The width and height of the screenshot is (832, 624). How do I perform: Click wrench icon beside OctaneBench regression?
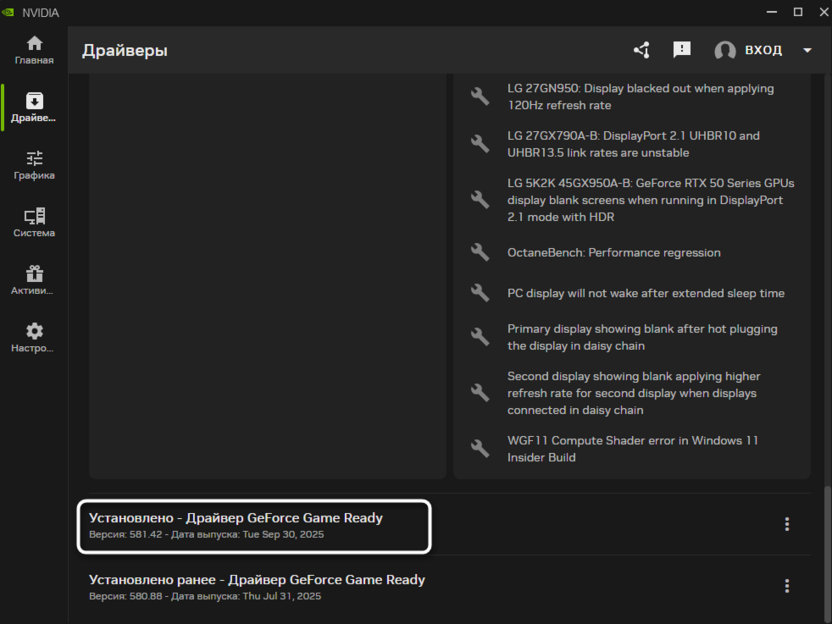480,252
